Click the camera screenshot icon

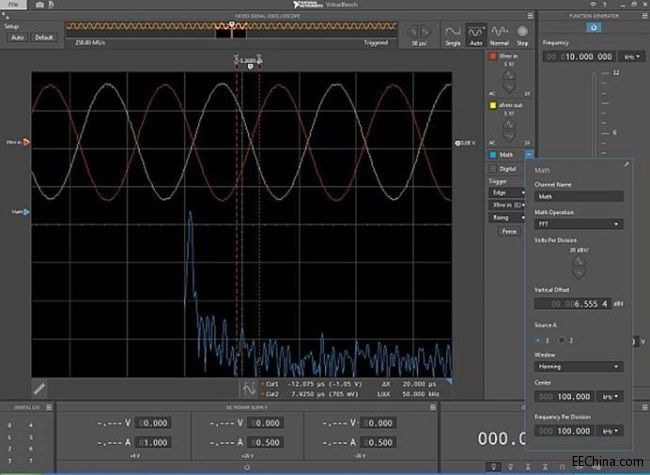click(39, 5)
